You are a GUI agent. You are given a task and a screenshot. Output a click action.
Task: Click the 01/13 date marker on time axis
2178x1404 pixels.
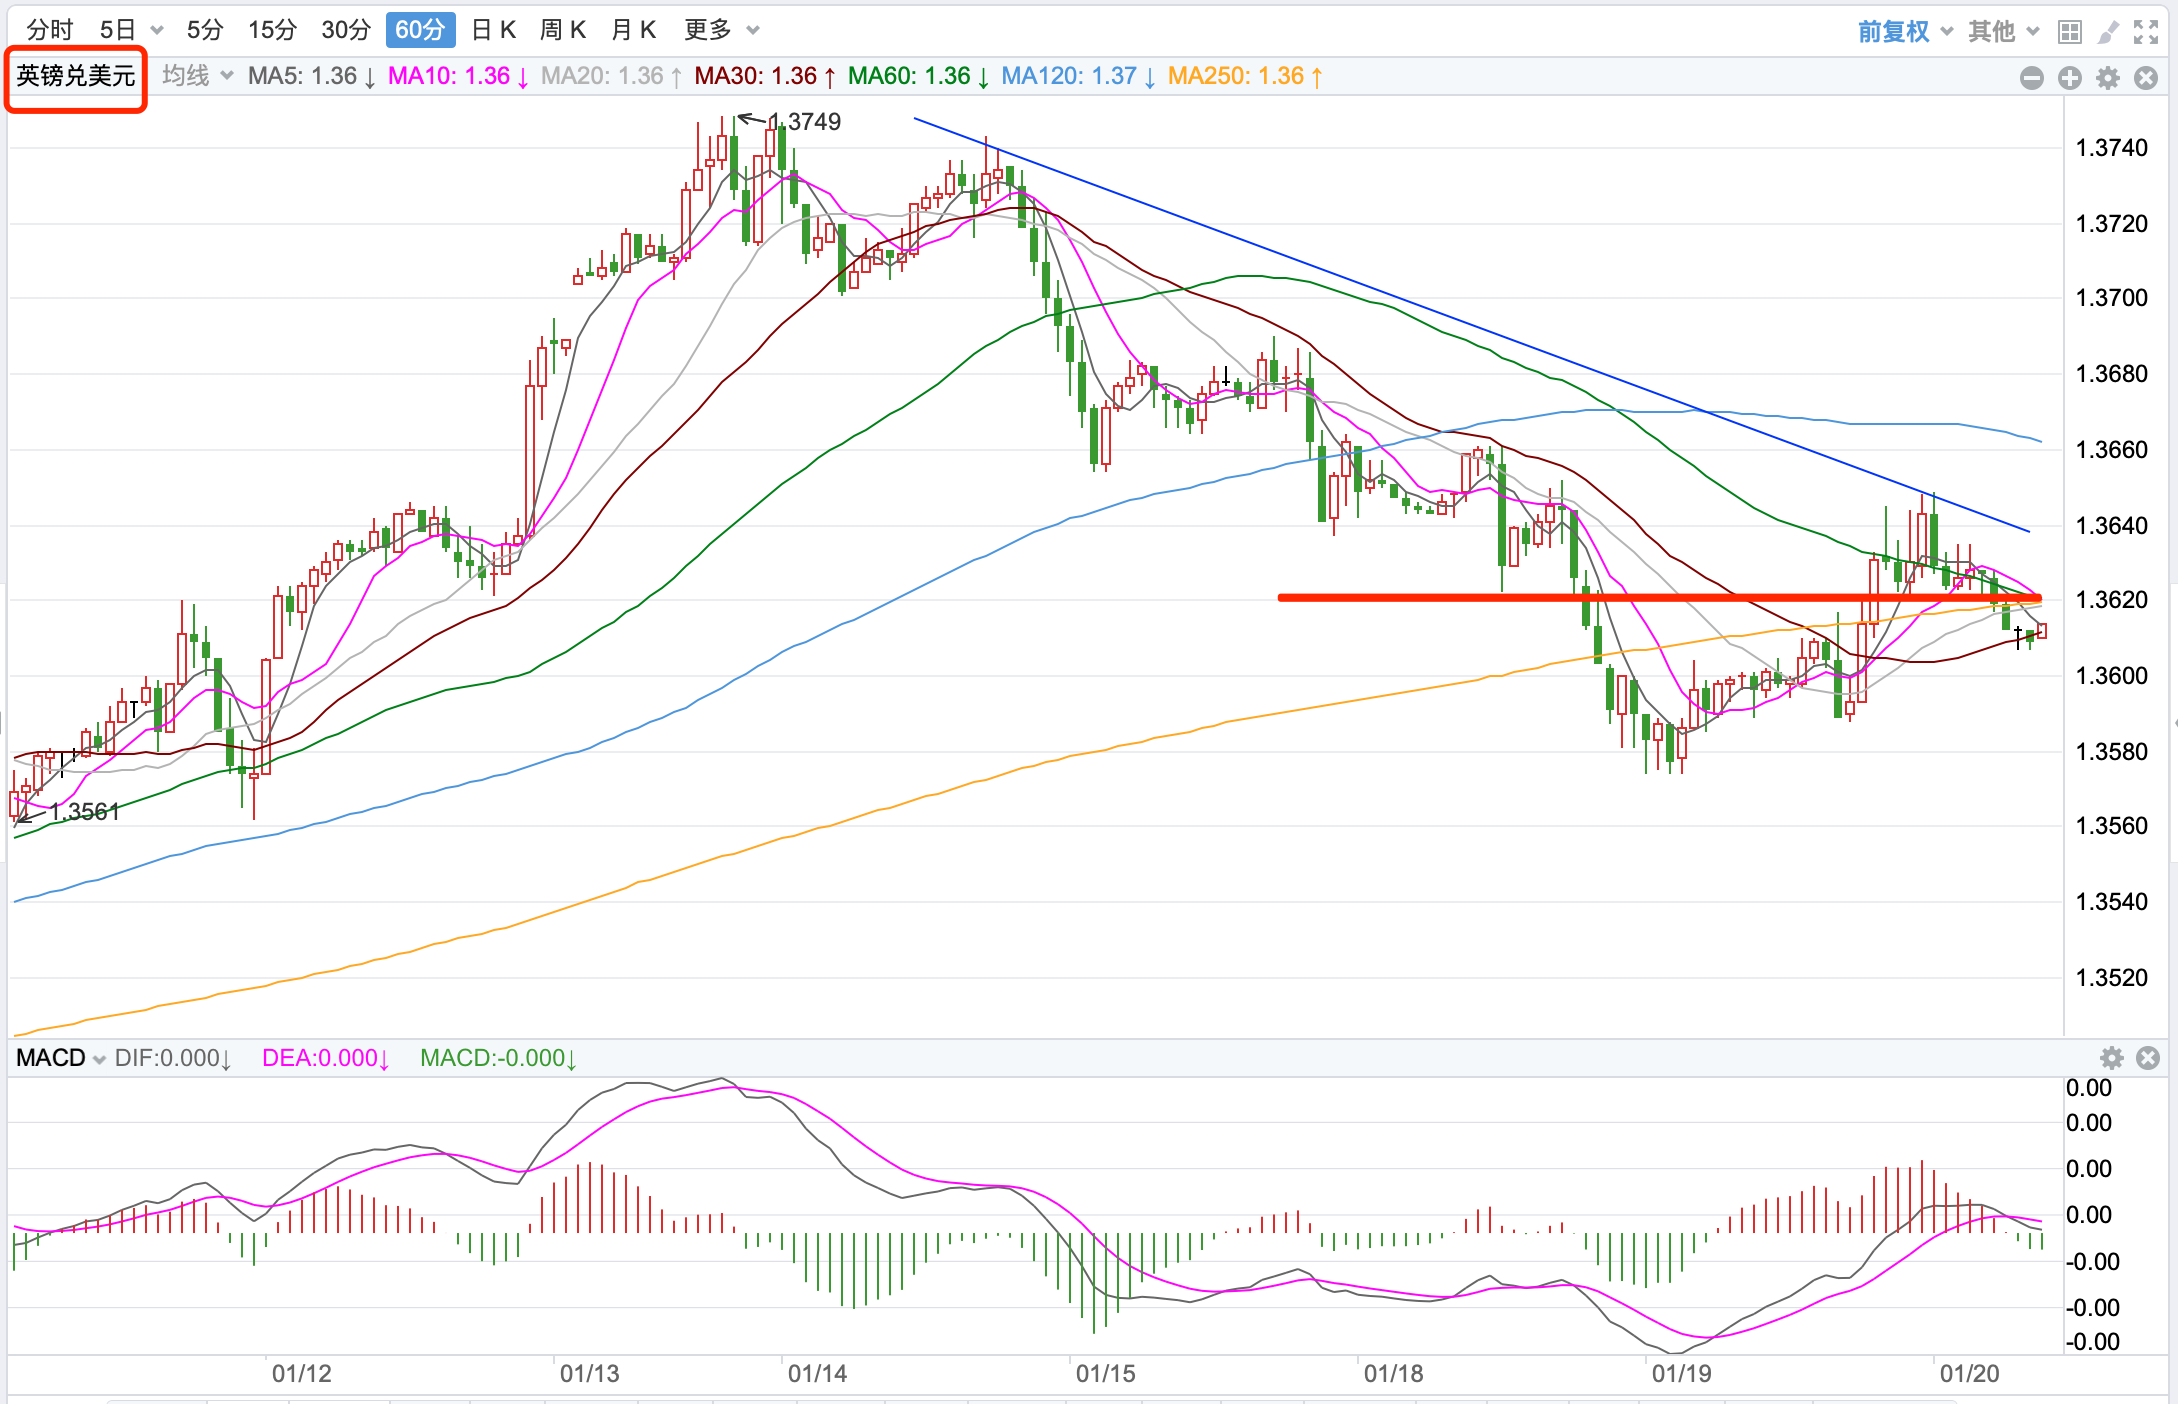[590, 1374]
